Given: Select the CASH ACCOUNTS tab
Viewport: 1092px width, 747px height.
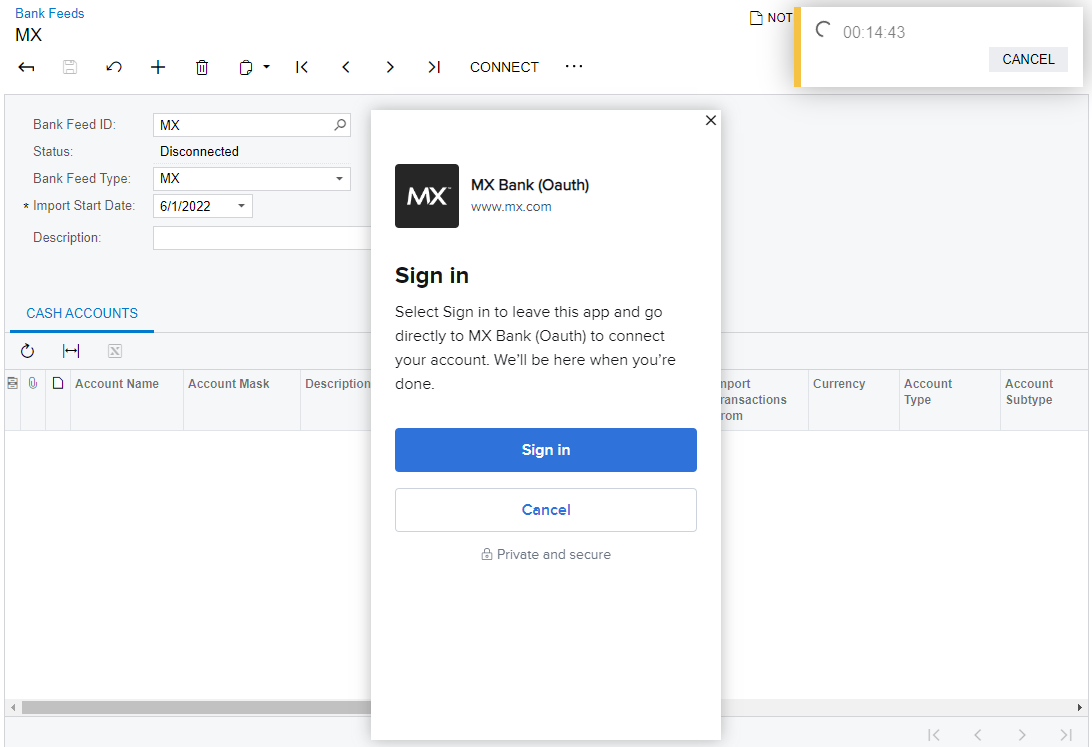Looking at the screenshot, I should click(x=82, y=313).
